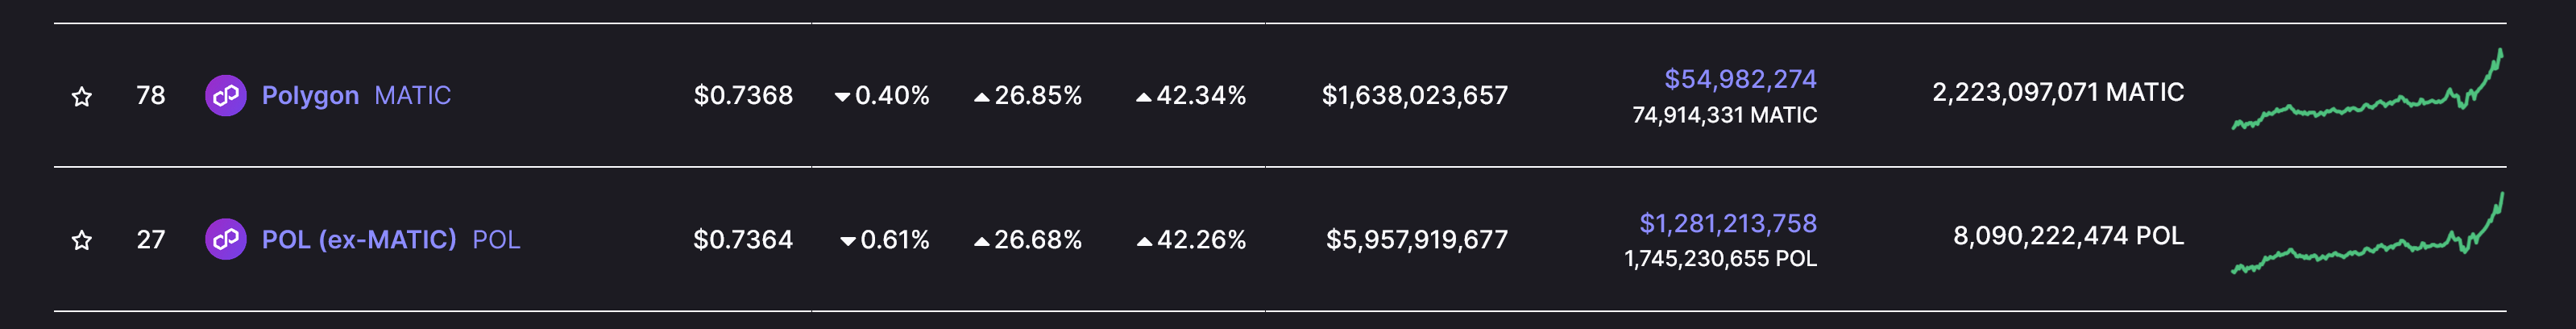Click the POL (ex-MATIC) logo icon
2576x329 pixels.
[x=226, y=240]
